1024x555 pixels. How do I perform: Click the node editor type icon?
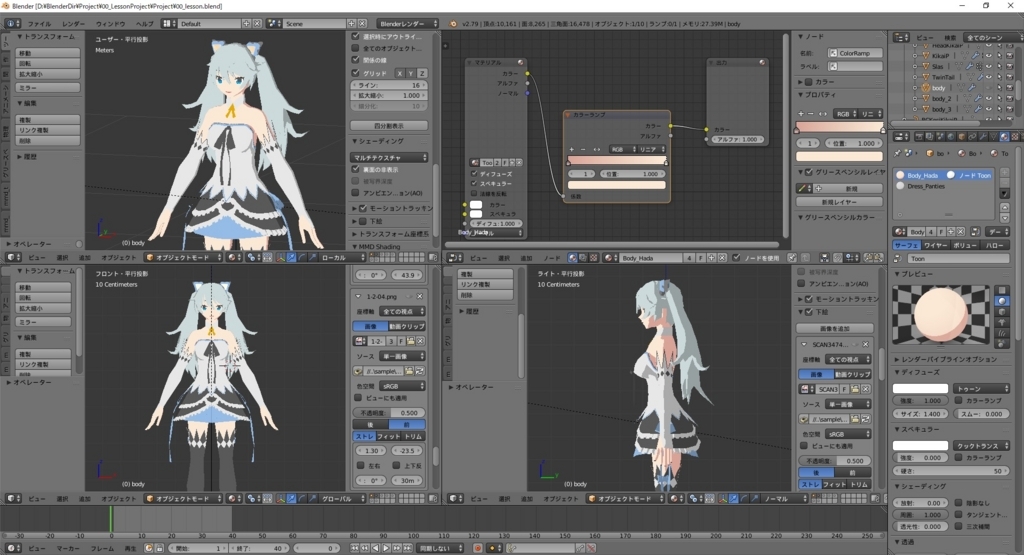[455, 258]
